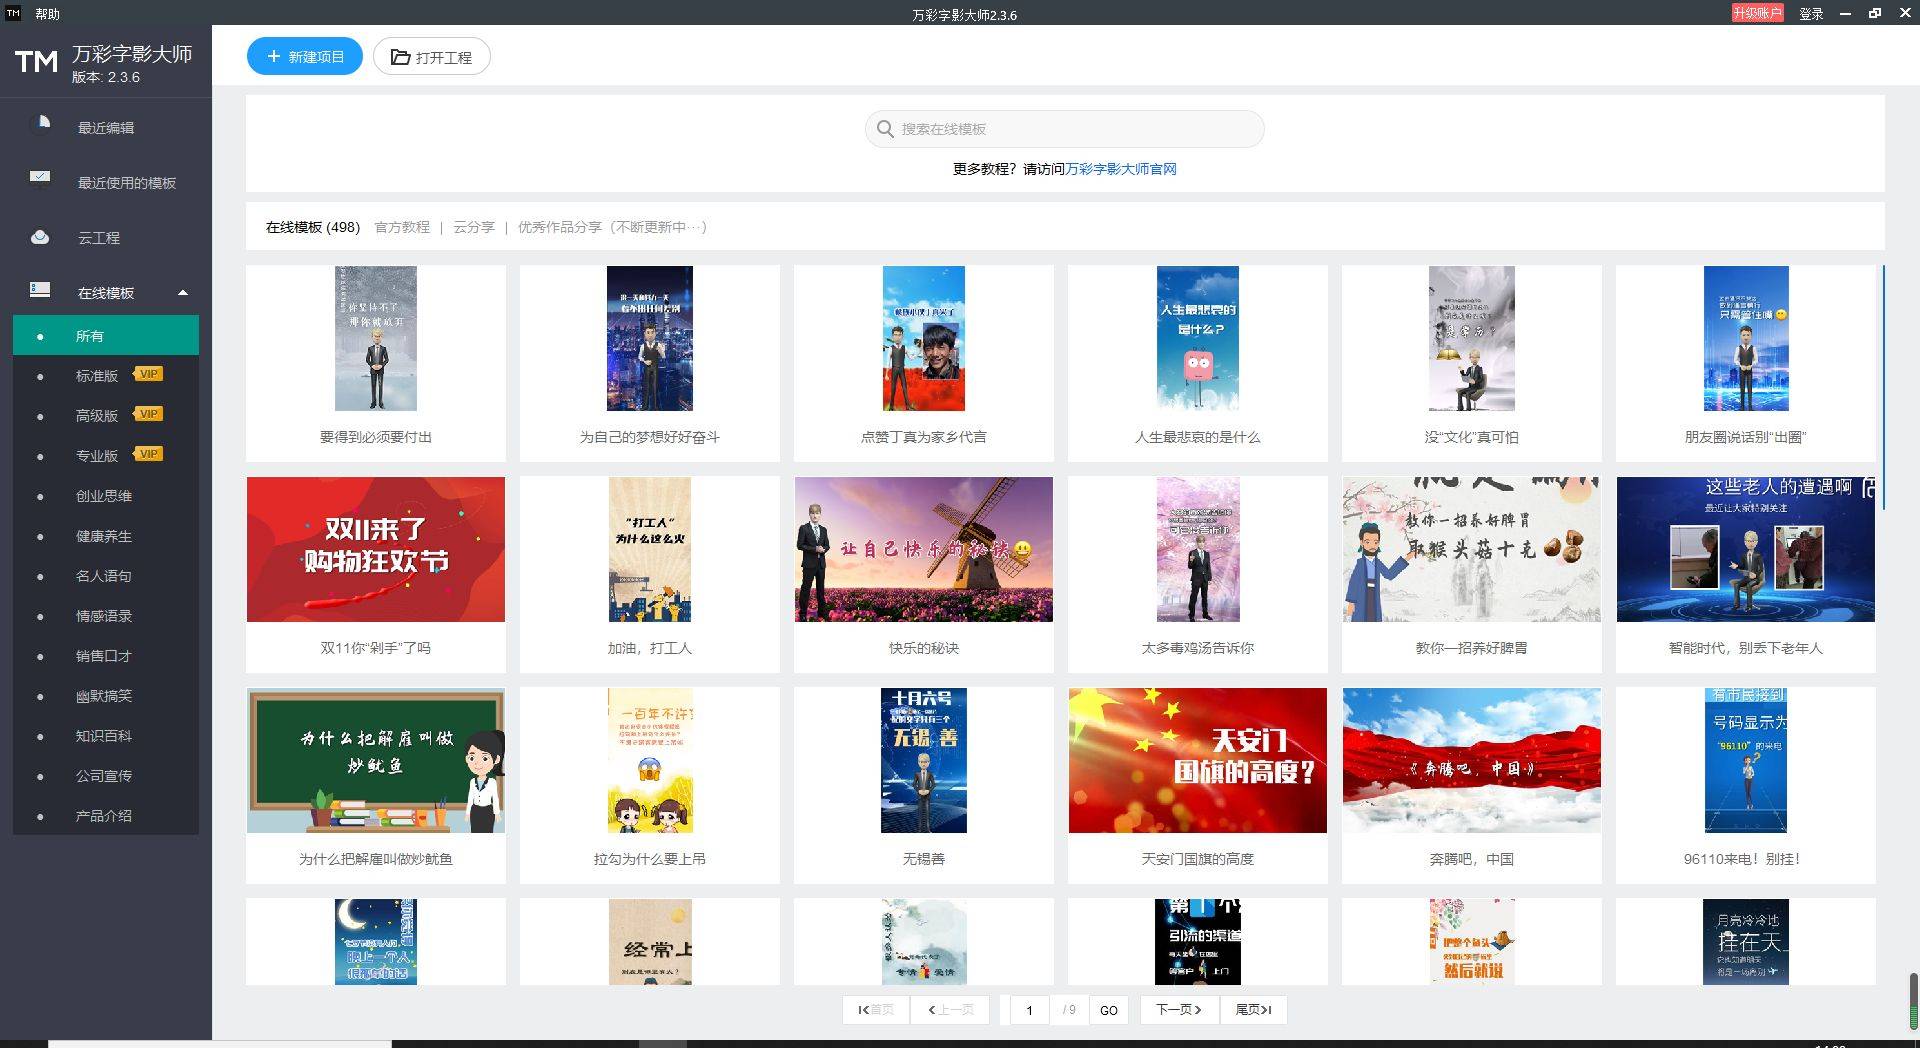Collapse the 在线模板 section arrow

(183, 293)
